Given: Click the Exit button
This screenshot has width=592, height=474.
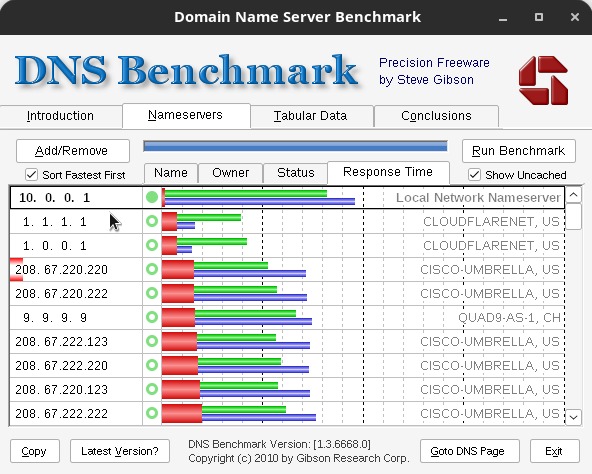Looking at the screenshot, I should [555, 451].
